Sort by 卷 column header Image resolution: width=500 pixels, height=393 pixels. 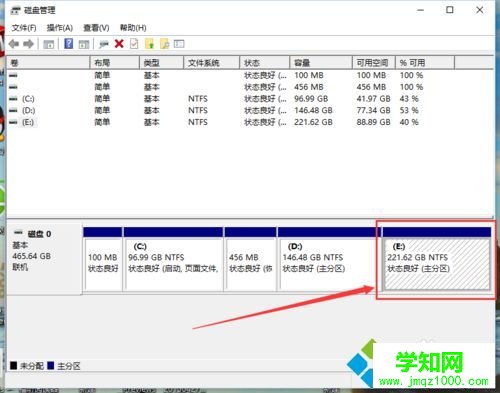click(x=48, y=63)
